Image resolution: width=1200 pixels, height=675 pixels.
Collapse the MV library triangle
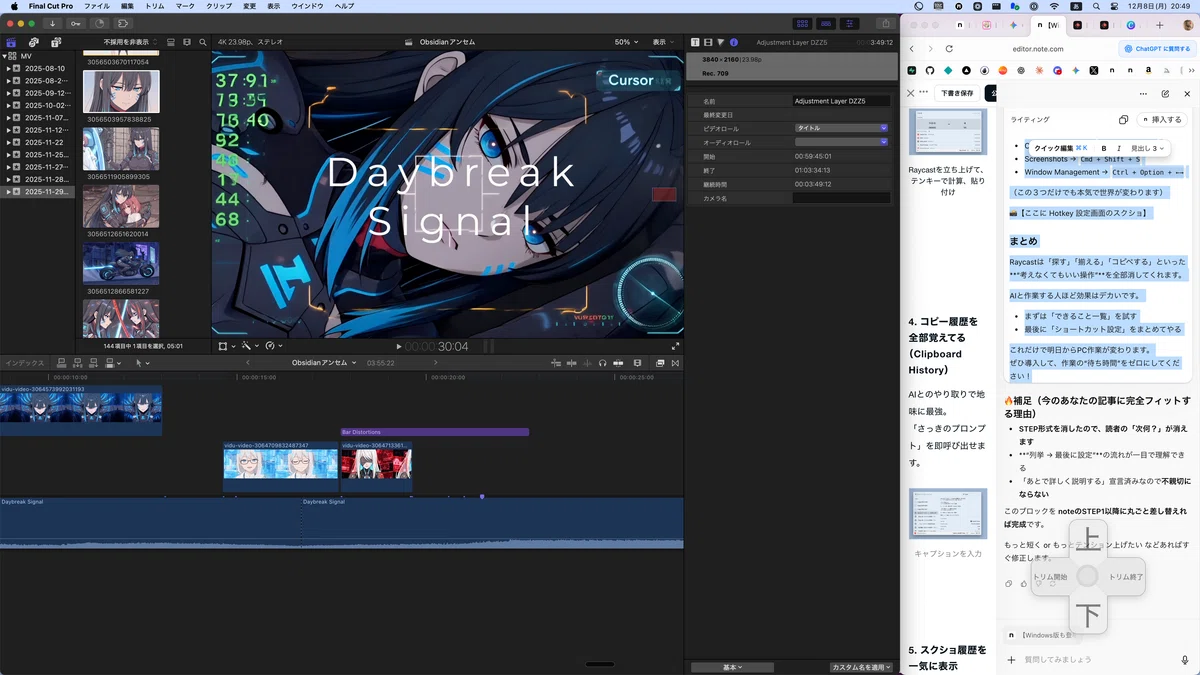(x=4, y=56)
